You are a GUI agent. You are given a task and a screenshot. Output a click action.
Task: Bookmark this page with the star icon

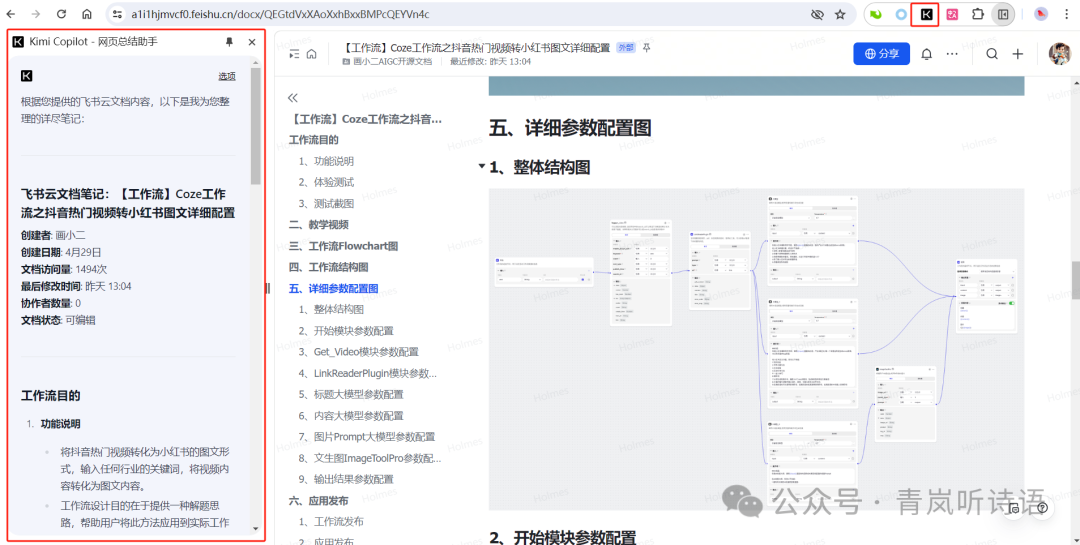point(840,14)
